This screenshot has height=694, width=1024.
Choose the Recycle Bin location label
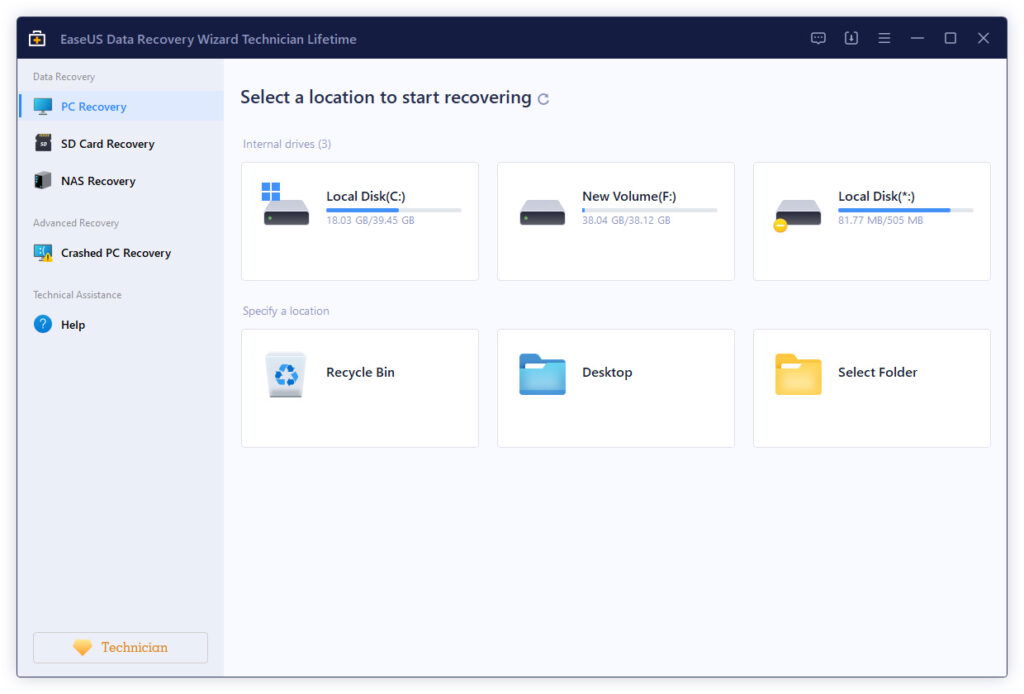360,372
